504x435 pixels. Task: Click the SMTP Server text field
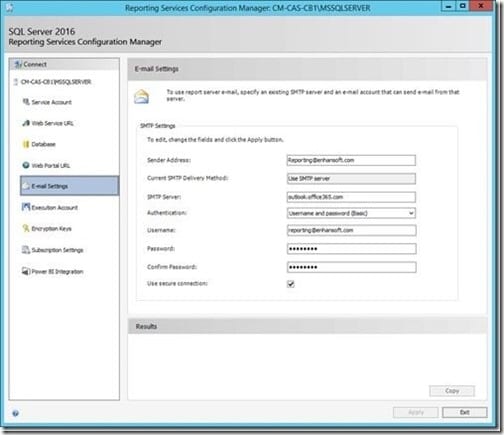pos(351,197)
